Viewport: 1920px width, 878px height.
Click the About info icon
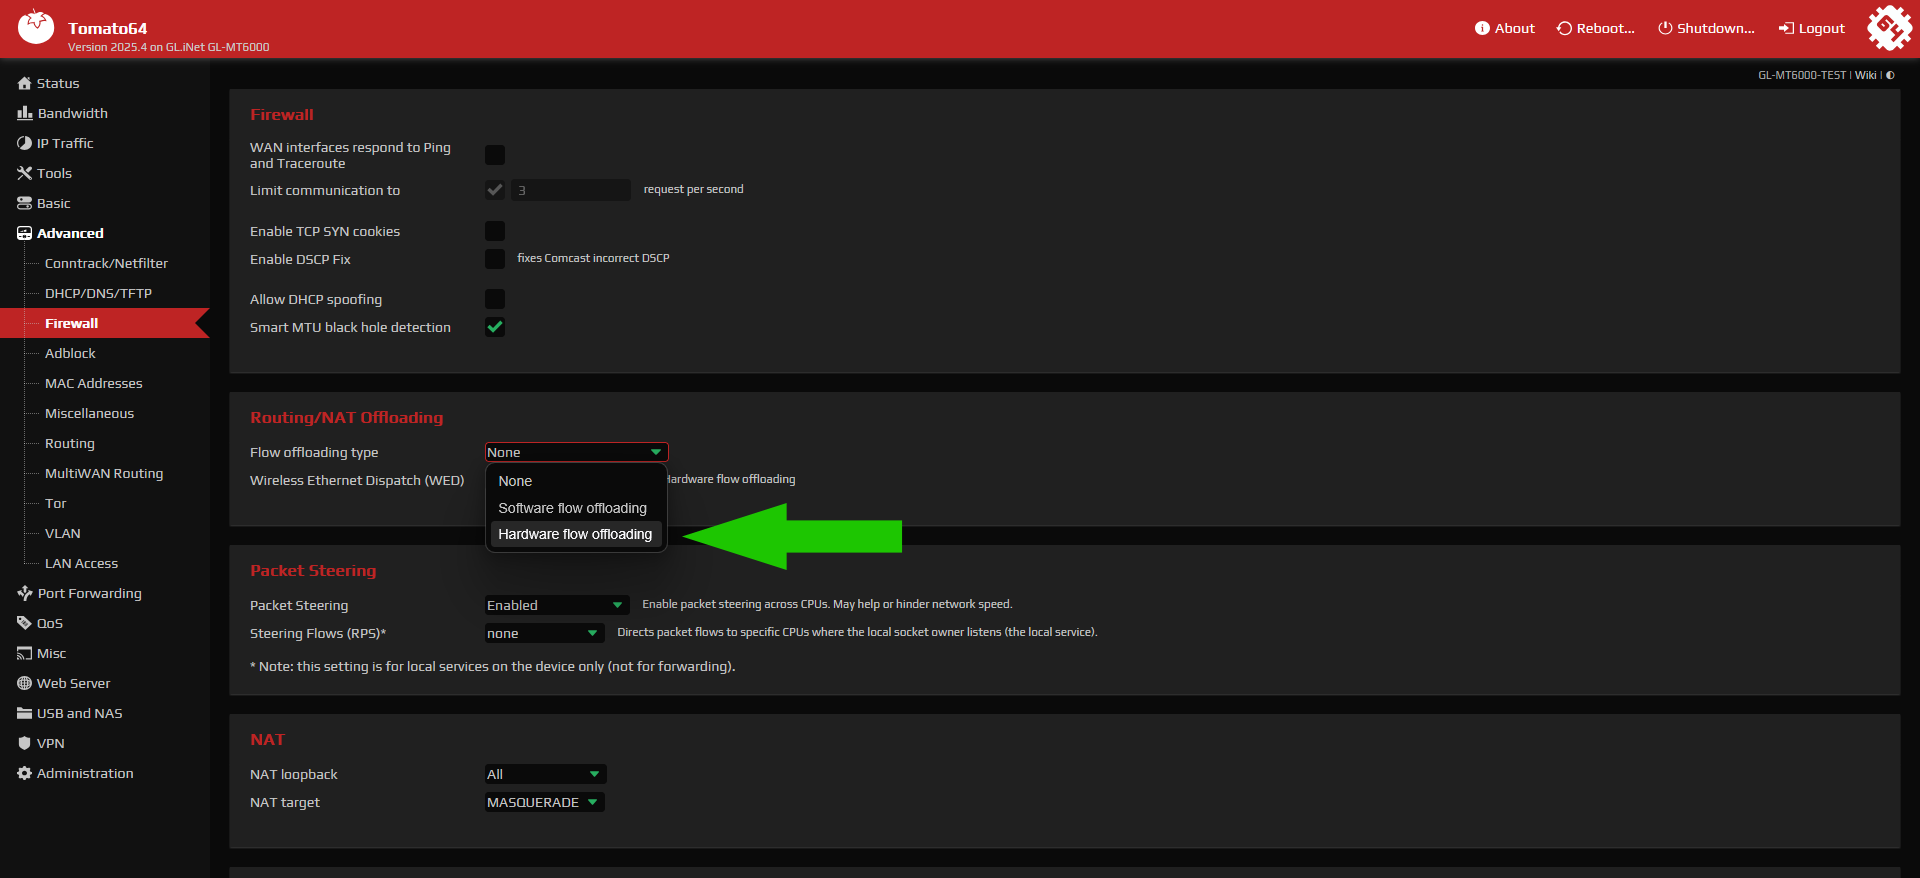[x=1482, y=28]
